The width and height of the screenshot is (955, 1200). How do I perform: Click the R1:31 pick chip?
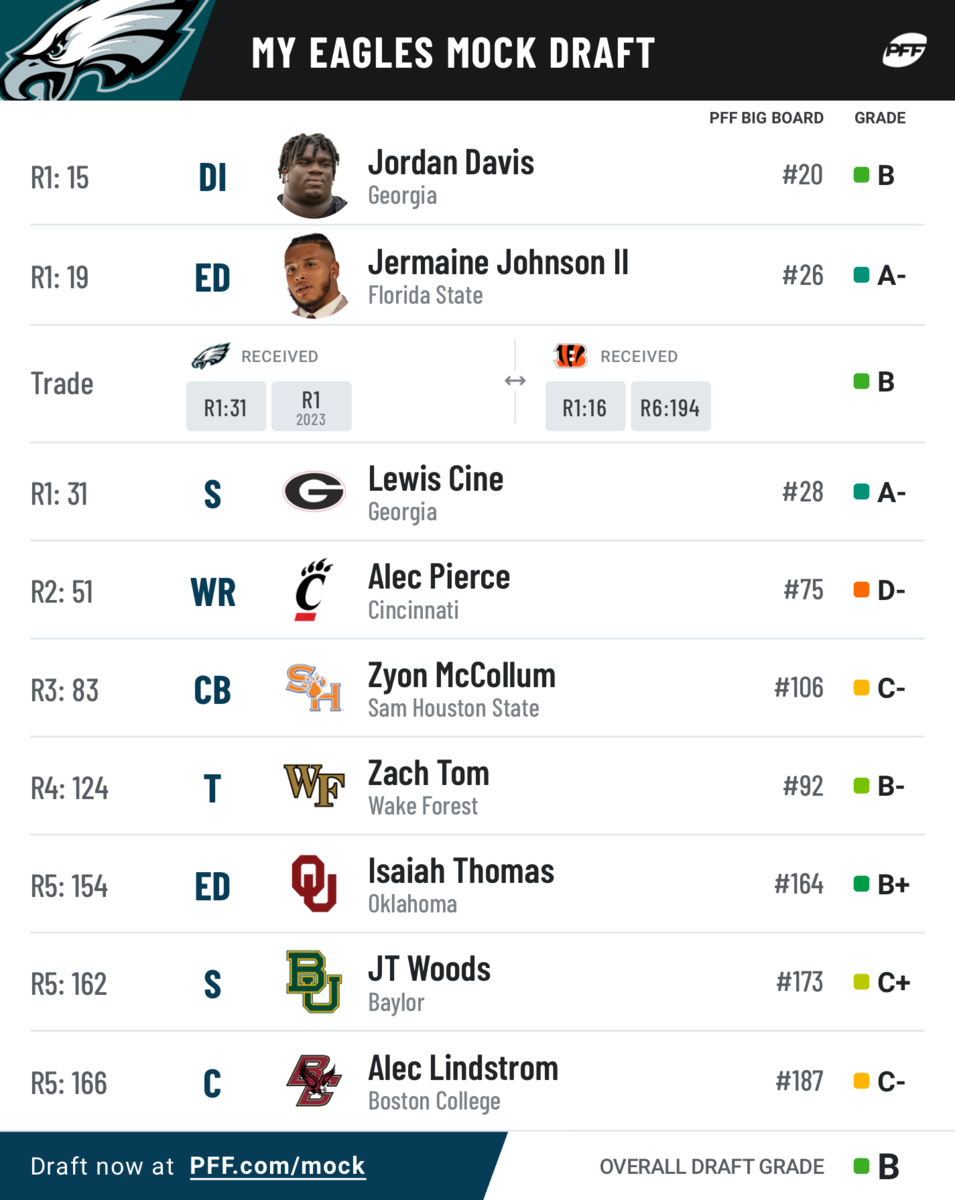tap(226, 407)
